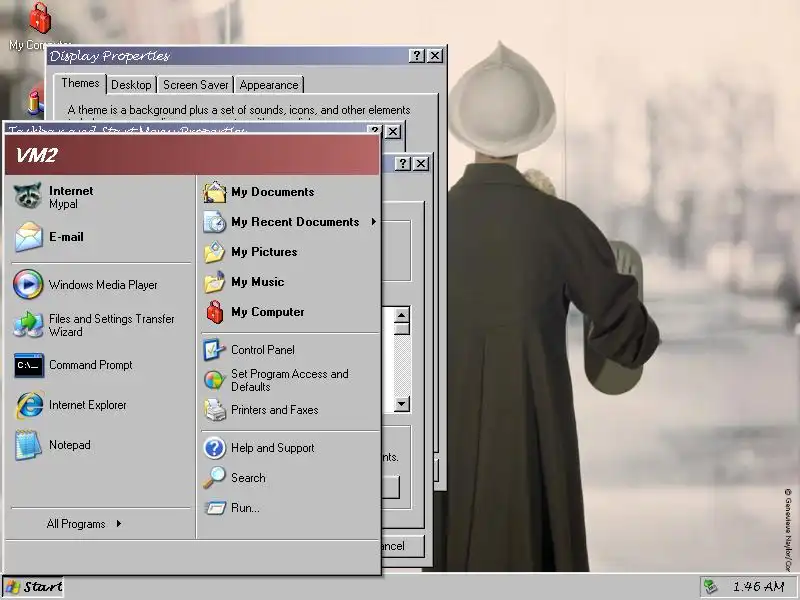Image resolution: width=800 pixels, height=600 pixels.
Task: Launch Notepad icon
Action: pyautogui.click(x=29, y=445)
